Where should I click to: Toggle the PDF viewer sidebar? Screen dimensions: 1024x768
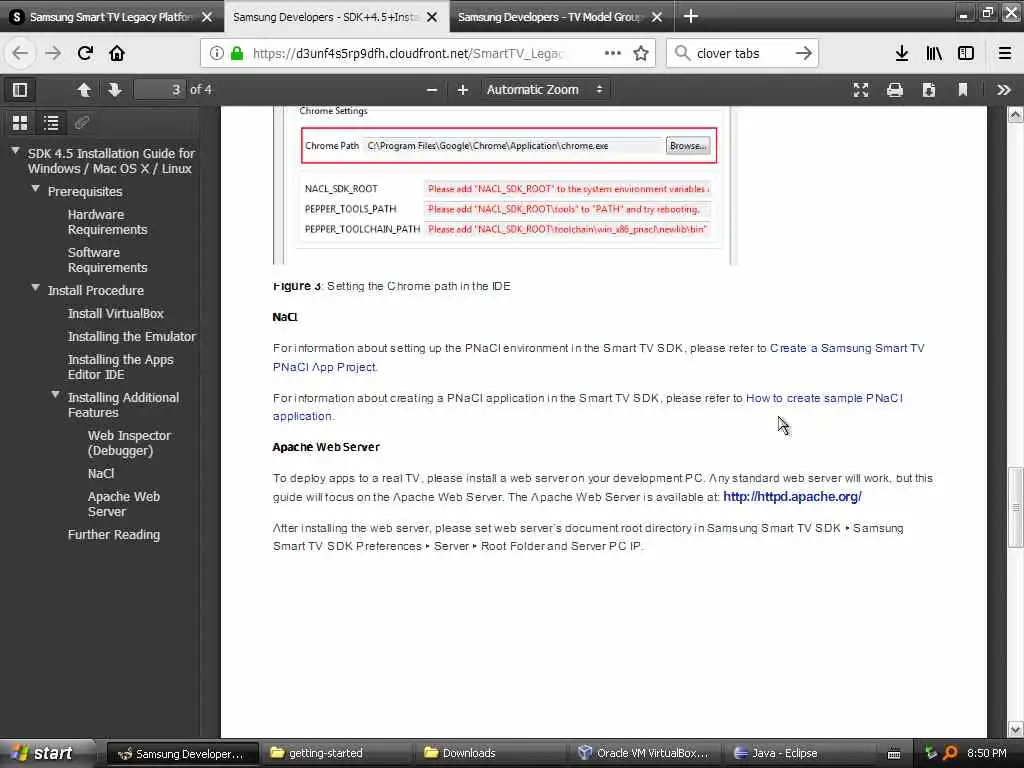20,89
